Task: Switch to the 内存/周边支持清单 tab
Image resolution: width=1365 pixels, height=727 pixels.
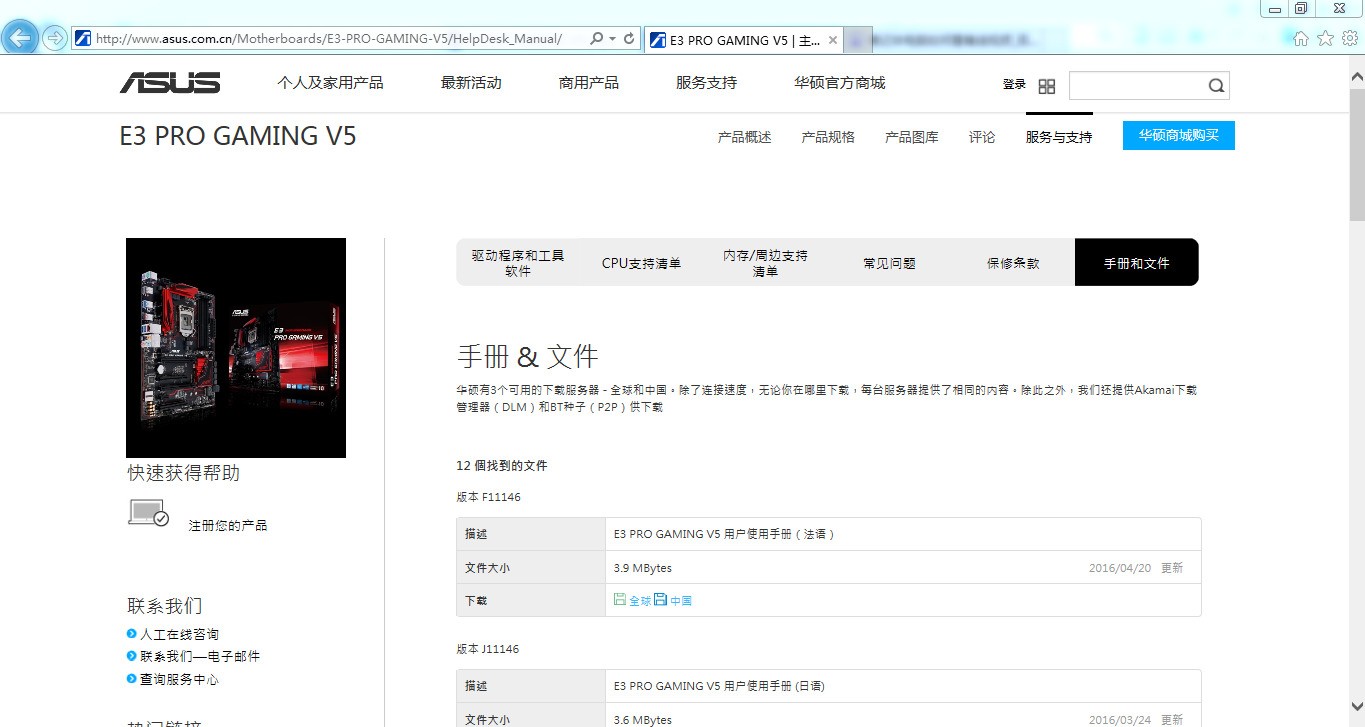Action: tap(765, 263)
